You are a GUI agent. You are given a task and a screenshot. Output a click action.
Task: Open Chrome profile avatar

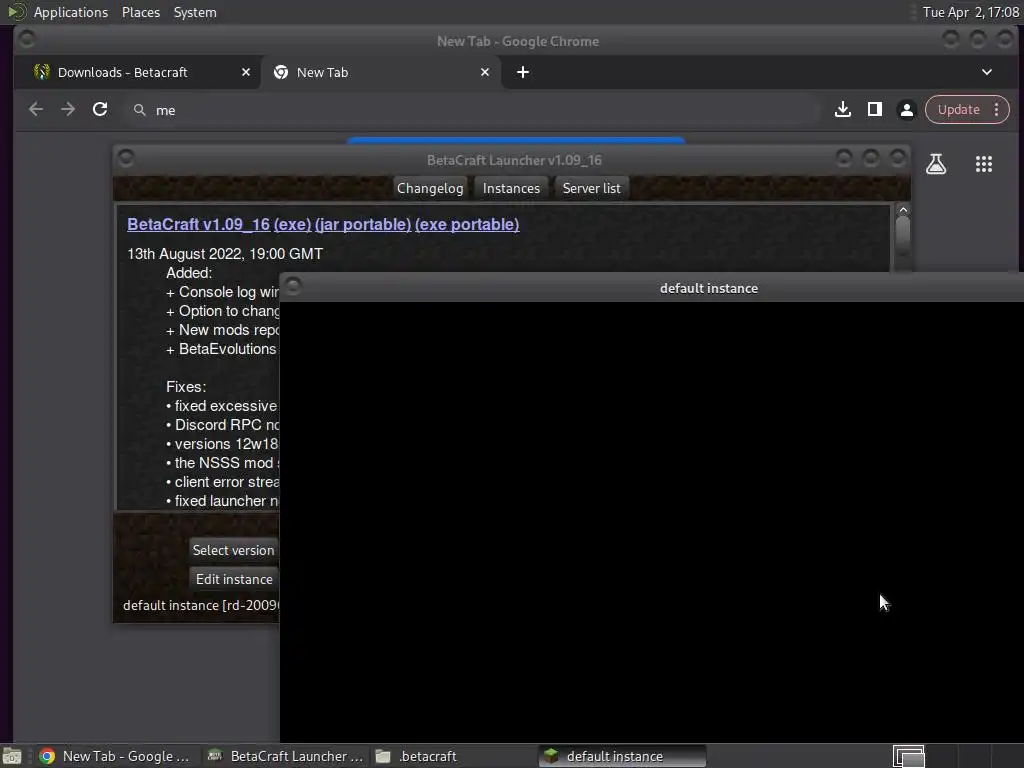906,110
